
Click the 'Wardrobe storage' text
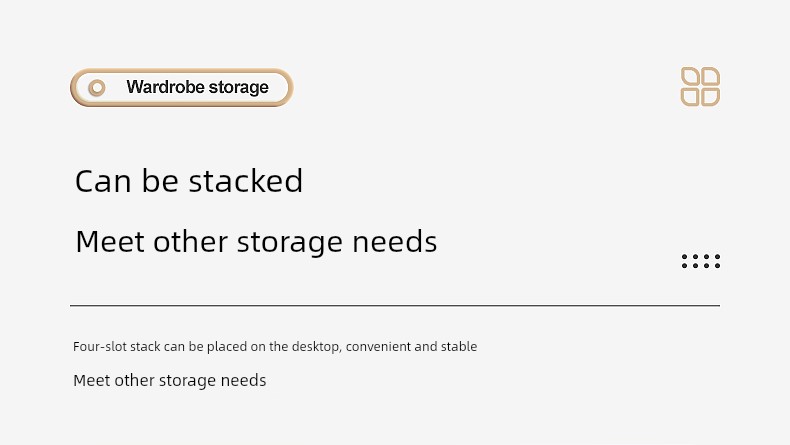[x=198, y=87]
